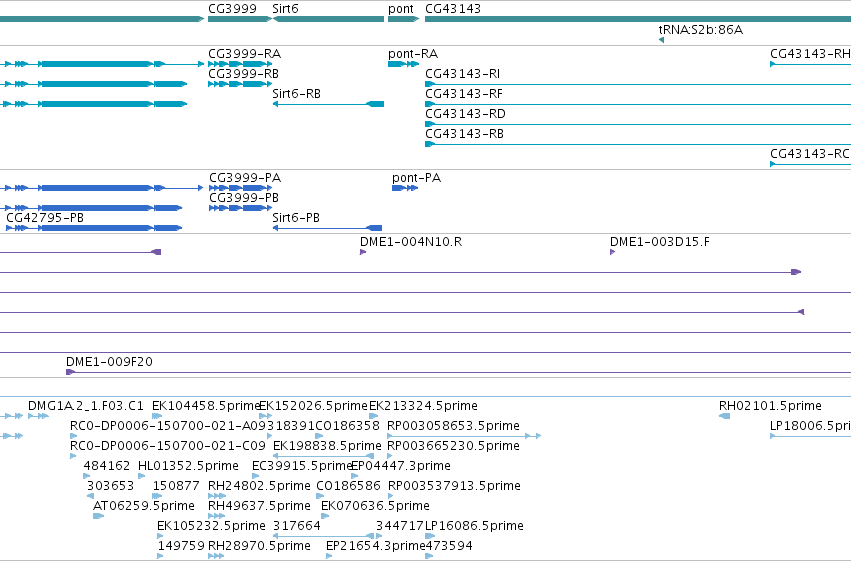Viewport: 851px width, 561px height.
Task: Click the DME1-009F20 start arrow
Action: (x=70, y=372)
